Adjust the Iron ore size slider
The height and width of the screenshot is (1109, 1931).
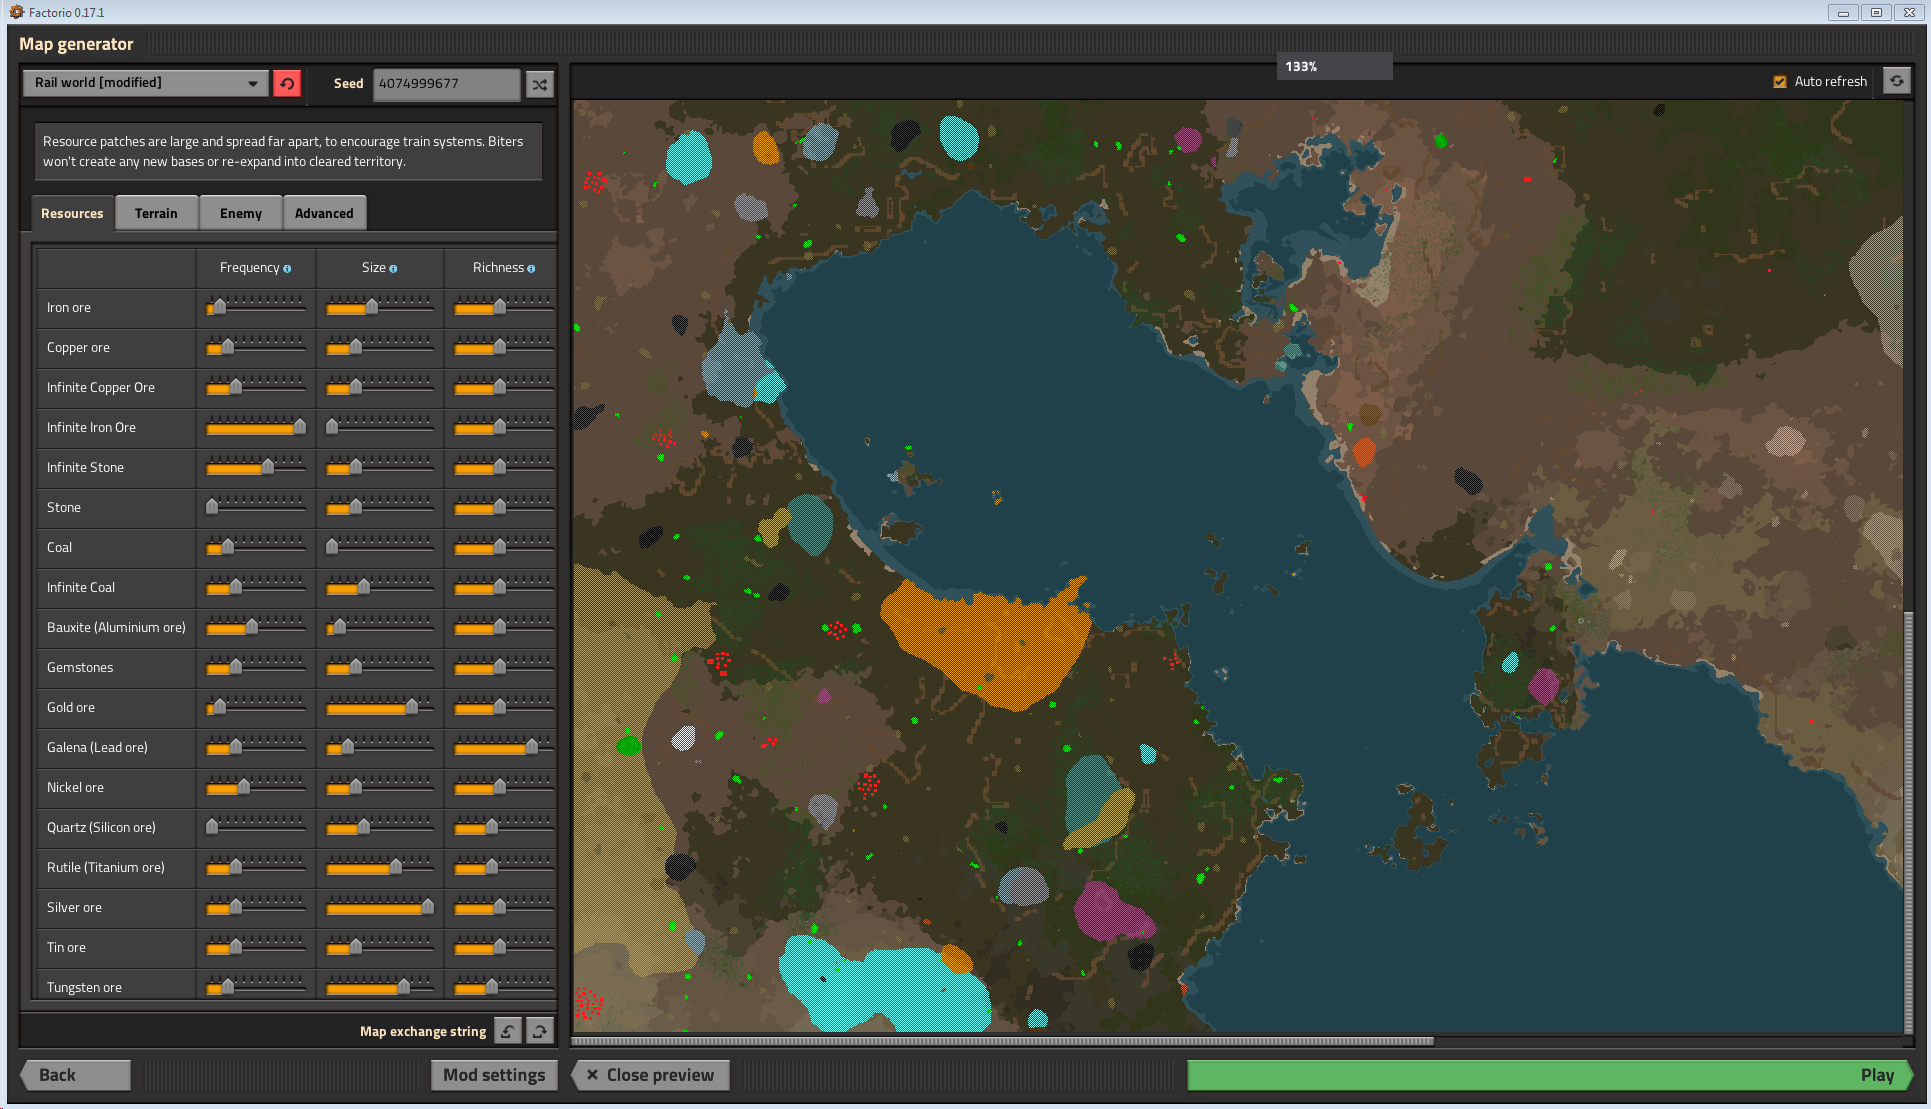379,307
